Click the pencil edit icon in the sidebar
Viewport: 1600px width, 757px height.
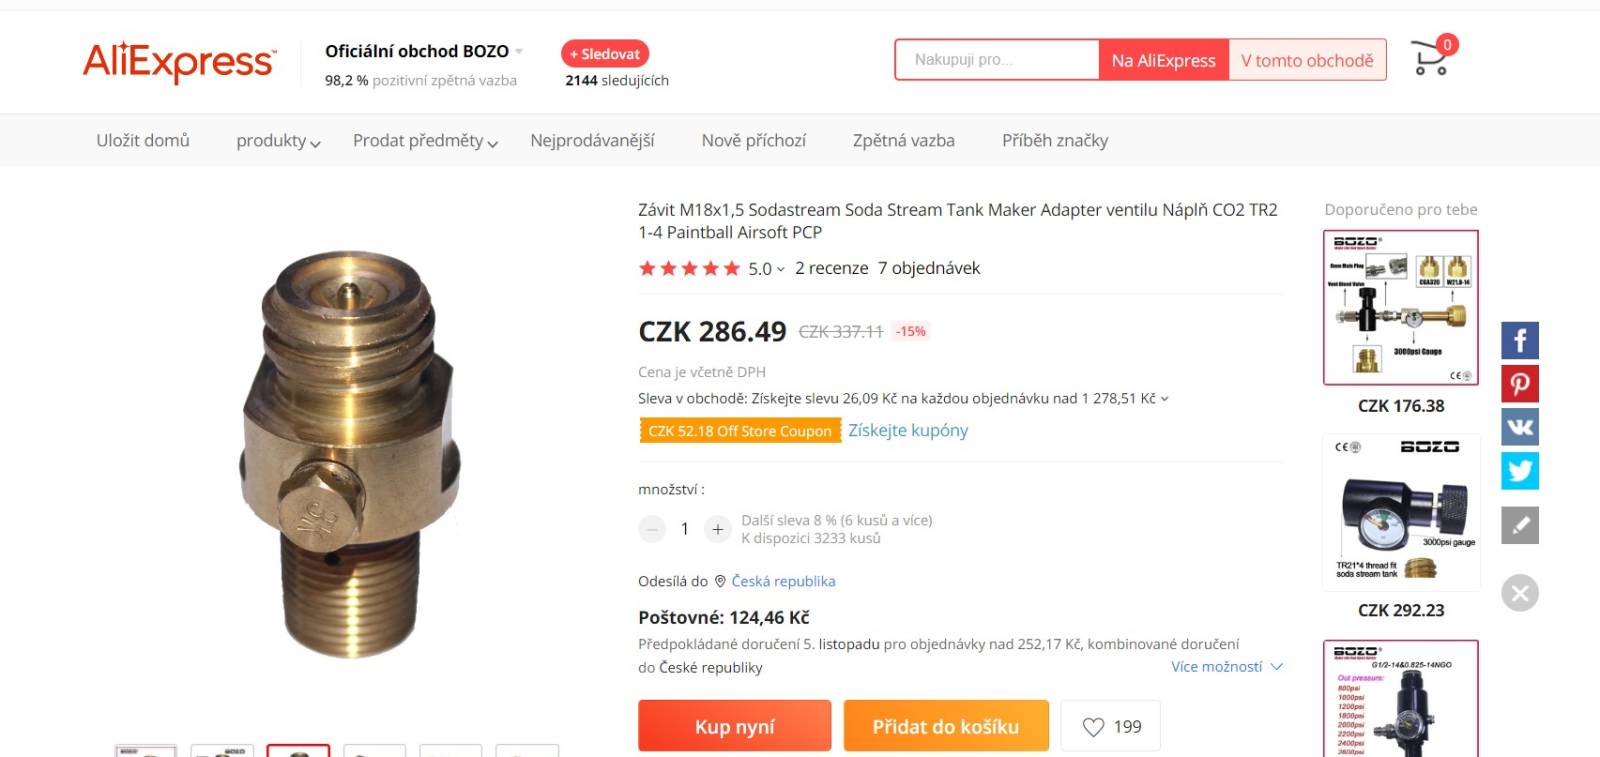point(1519,525)
